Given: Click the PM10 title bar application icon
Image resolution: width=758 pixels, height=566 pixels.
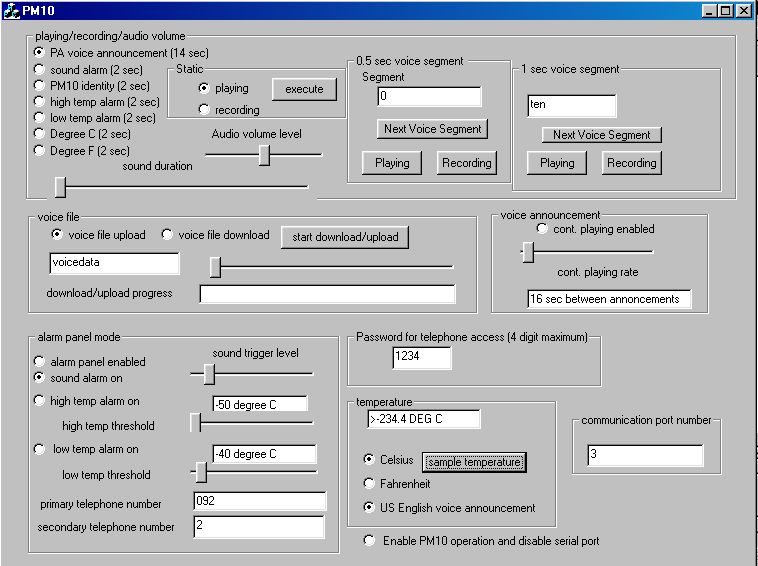Looking at the screenshot, I should [x=12, y=10].
